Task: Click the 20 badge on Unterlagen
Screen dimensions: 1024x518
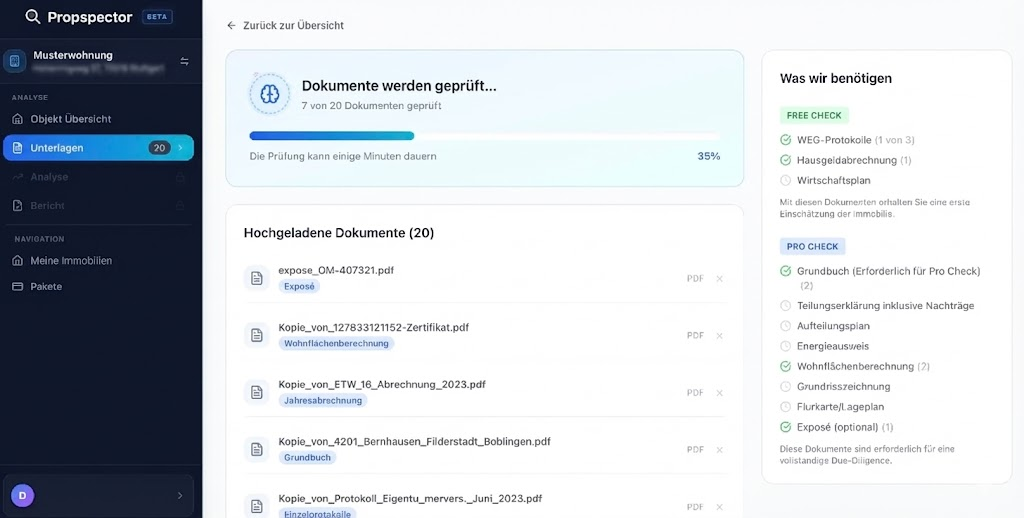Action: click(x=159, y=148)
